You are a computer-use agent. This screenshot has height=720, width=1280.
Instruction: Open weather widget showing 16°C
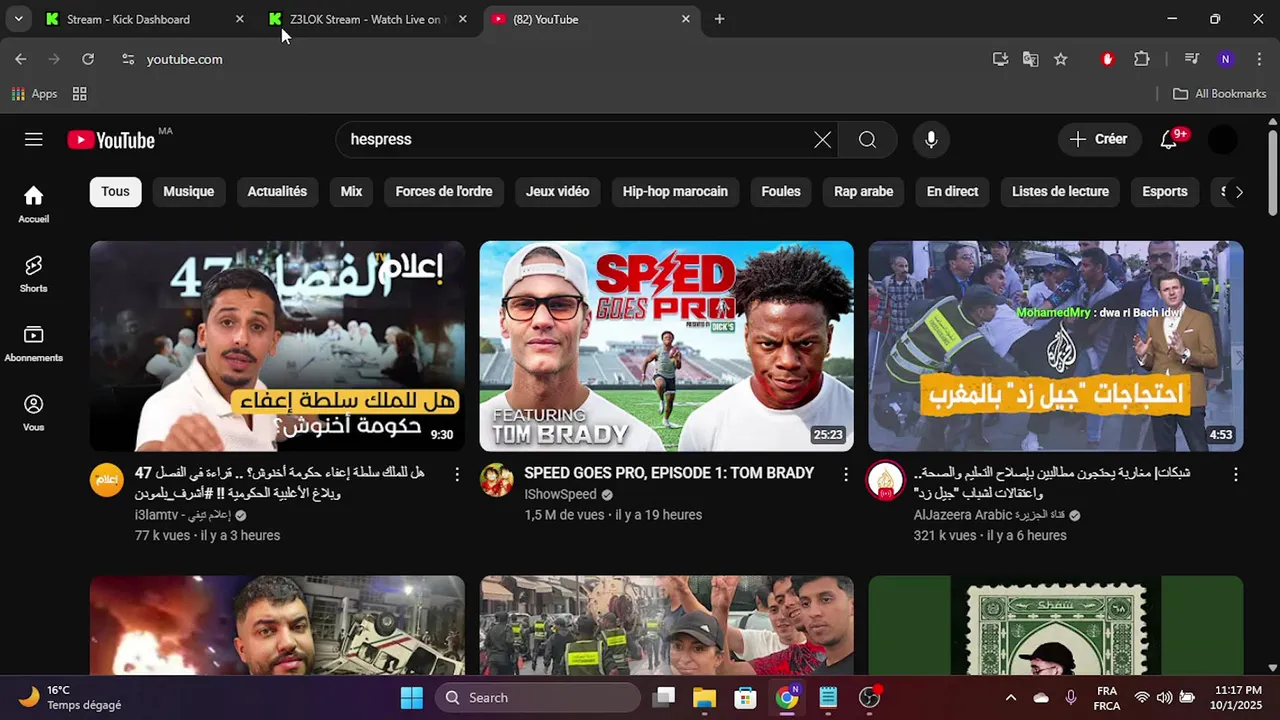(x=70, y=698)
